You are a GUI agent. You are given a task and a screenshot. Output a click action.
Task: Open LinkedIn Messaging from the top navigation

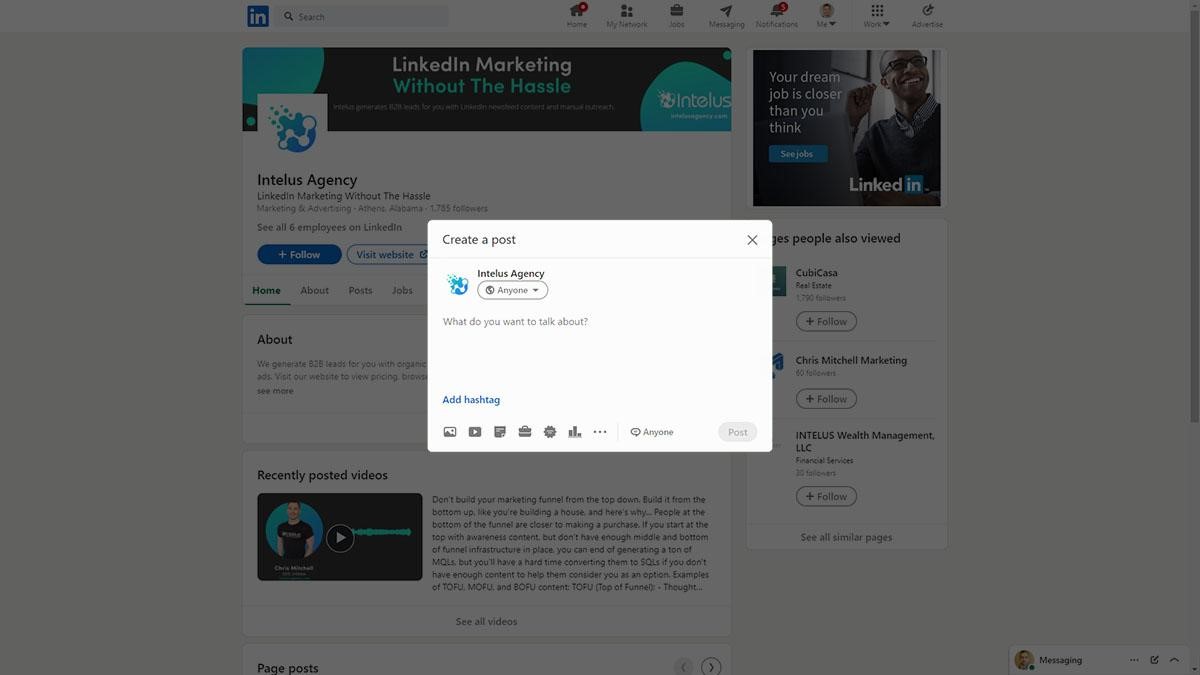[726, 15]
